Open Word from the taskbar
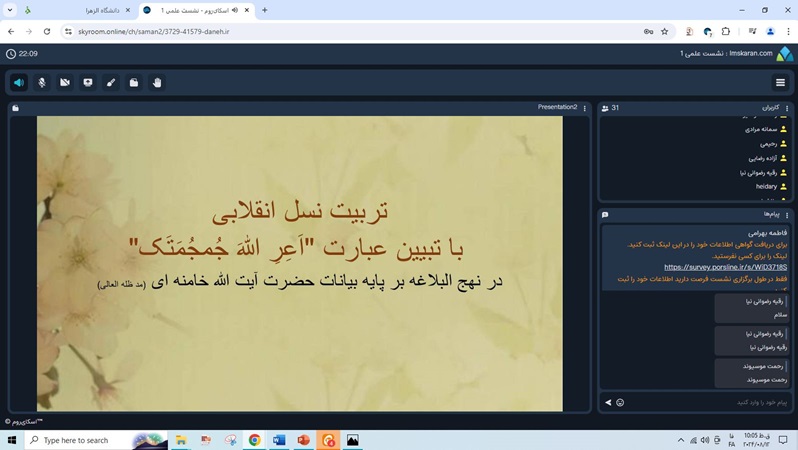The height and width of the screenshot is (450, 798). point(279,440)
